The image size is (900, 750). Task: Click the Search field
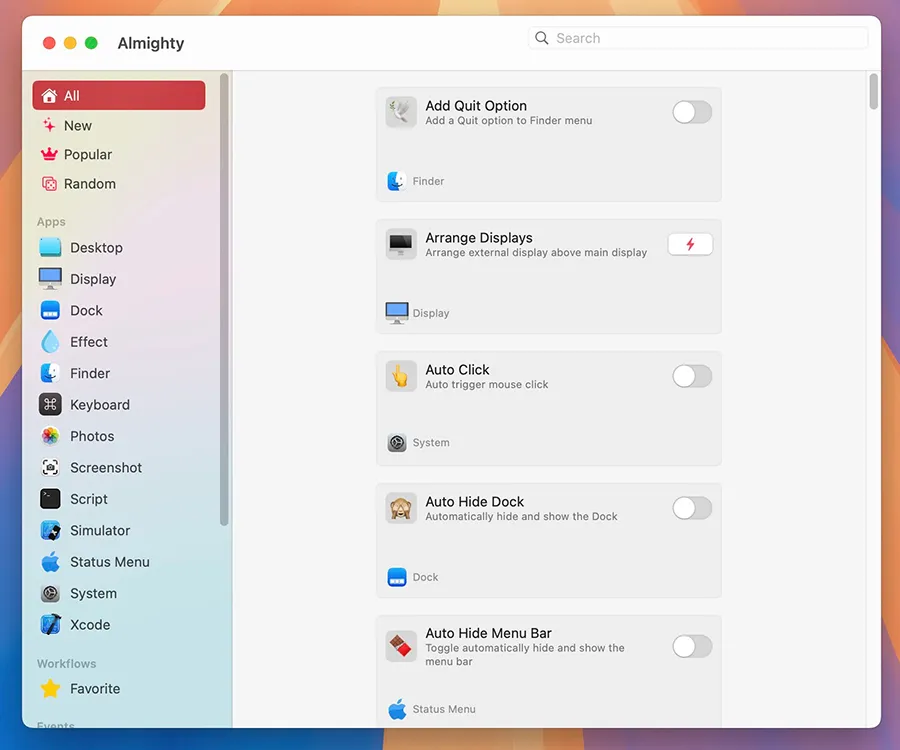pyautogui.click(x=698, y=38)
